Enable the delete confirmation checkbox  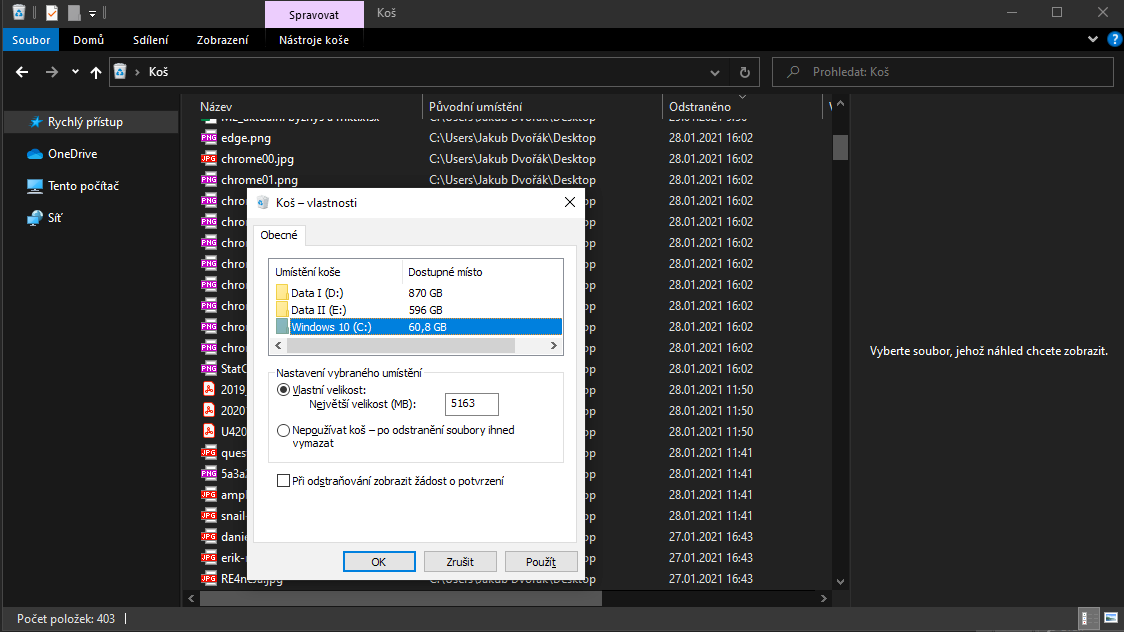point(283,481)
